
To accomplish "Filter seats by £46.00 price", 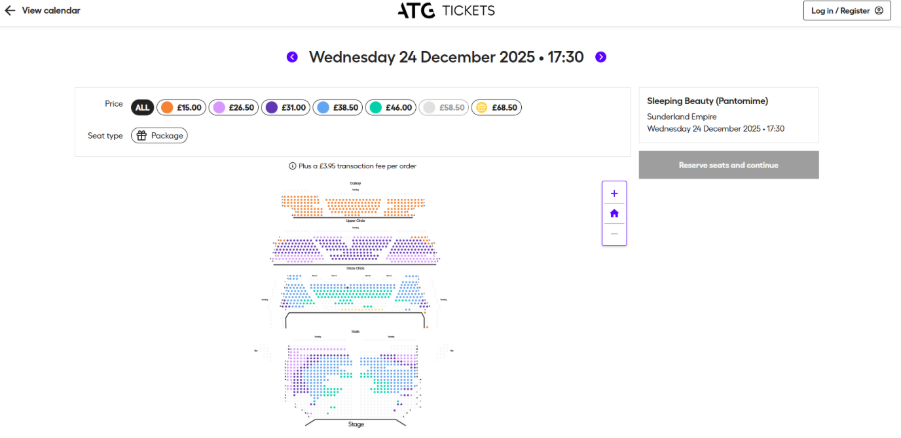I will click(390, 107).
